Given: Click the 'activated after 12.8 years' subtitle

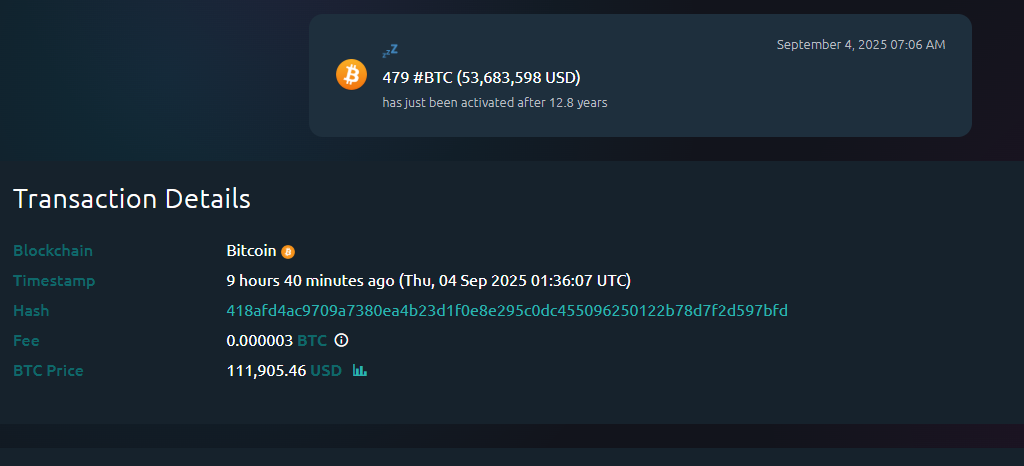Looking at the screenshot, I should (494, 102).
